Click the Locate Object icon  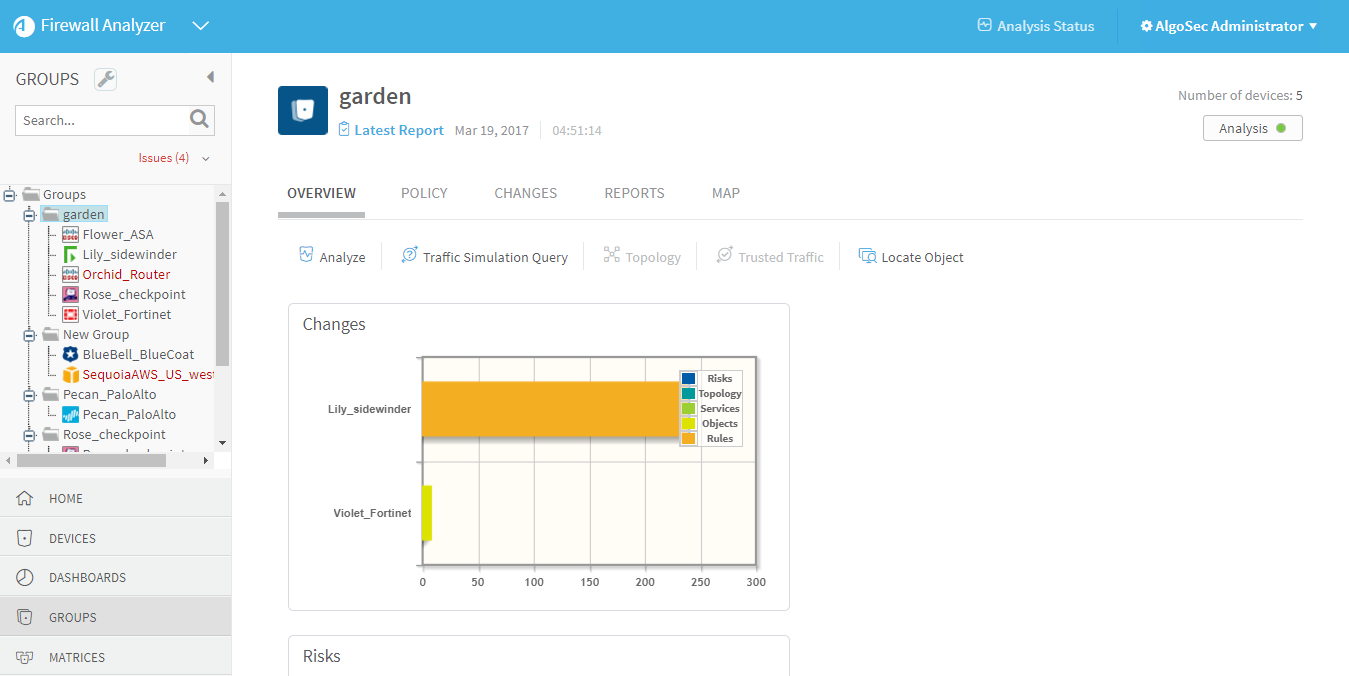(867, 256)
